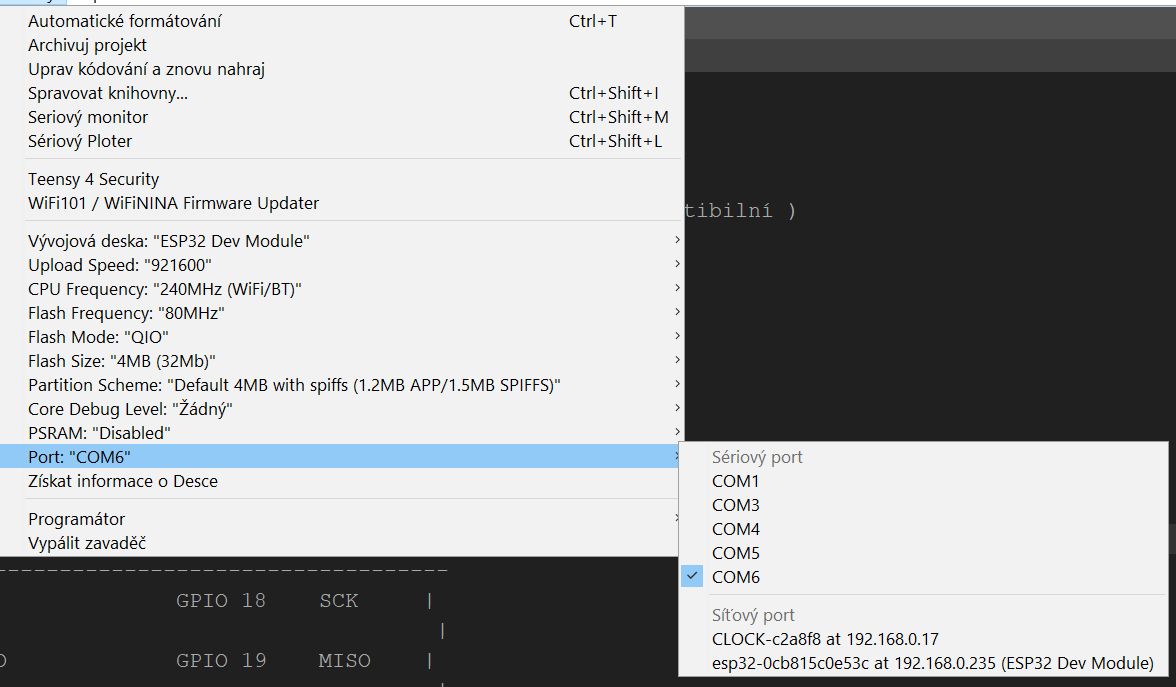Open Sériový monitor
The height and width of the screenshot is (687, 1176).
pyautogui.click(x=88, y=117)
